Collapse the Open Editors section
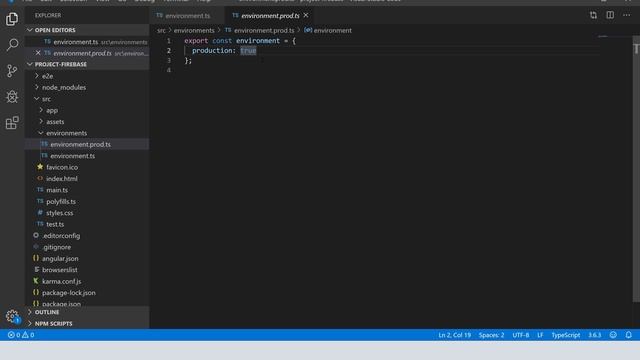 click(87, 30)
